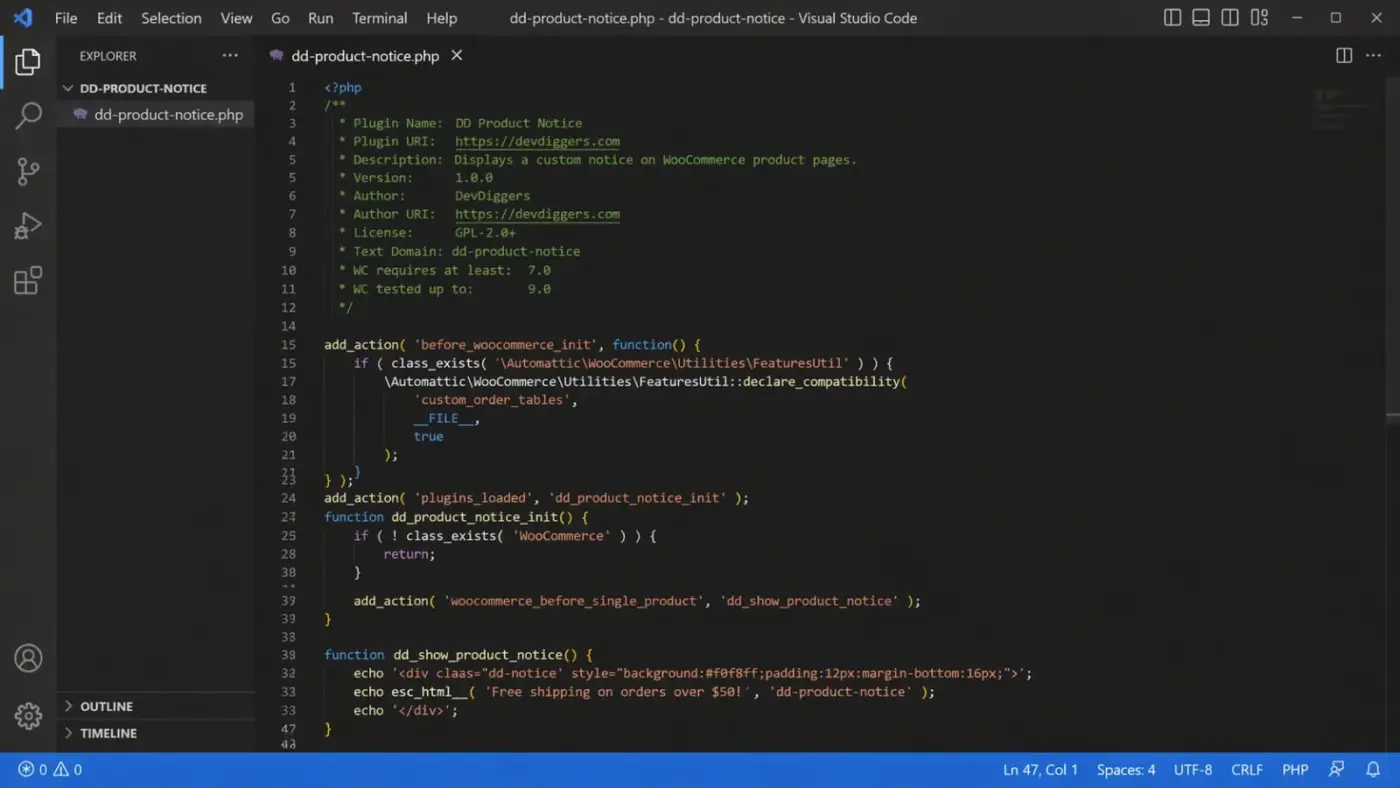This screenshot has width=1400, height=788.
Task: Expand the OUTLINE section
Action: [x=155, y=706]
